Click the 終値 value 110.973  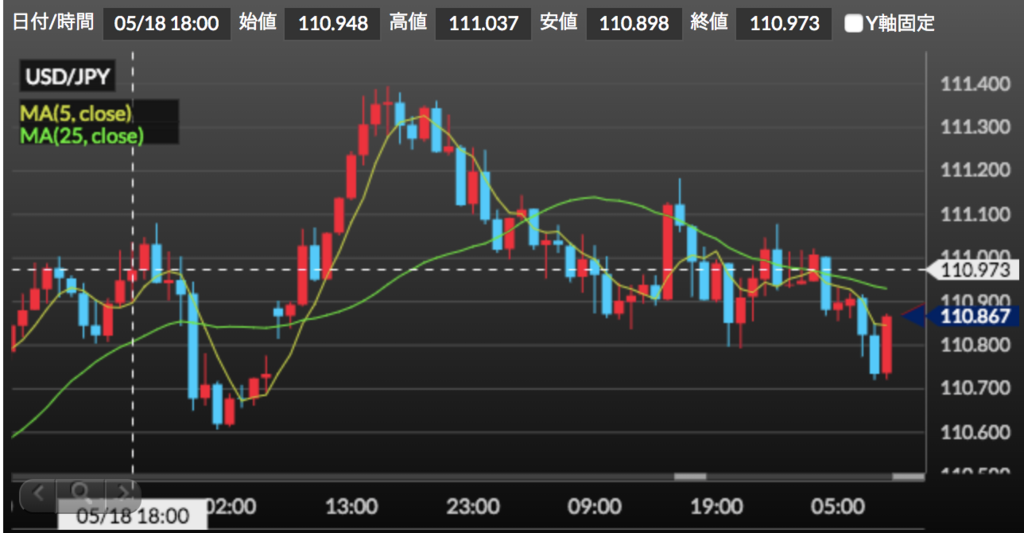point(784,24)
